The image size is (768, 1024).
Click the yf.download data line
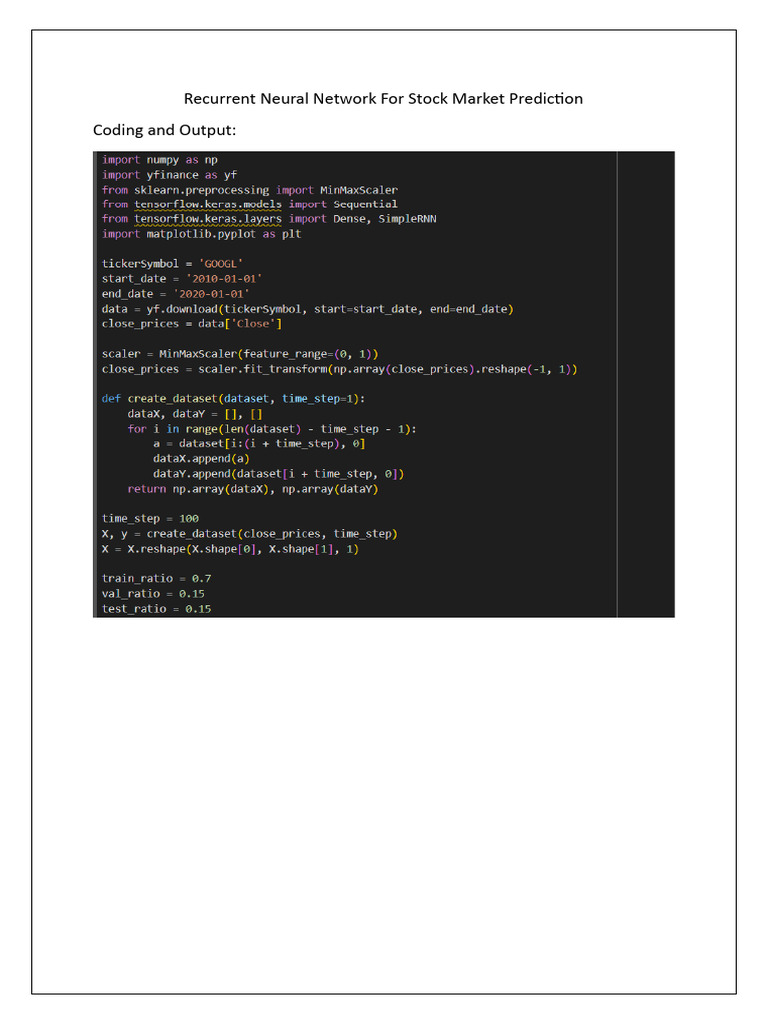coord(308,309)
